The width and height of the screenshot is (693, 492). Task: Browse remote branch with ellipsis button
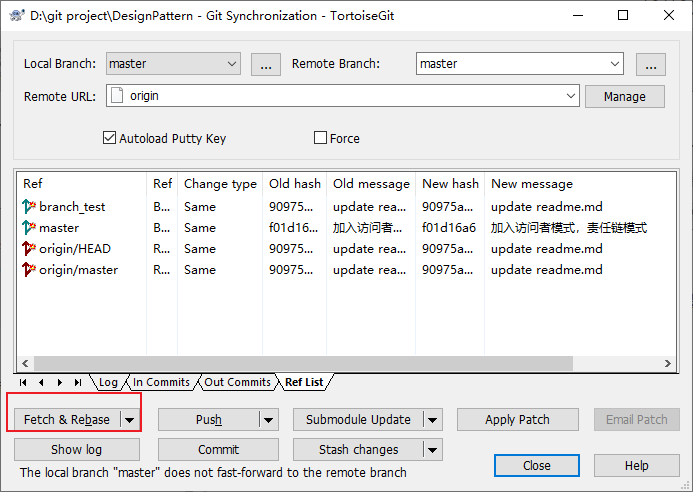pos(651,65)
